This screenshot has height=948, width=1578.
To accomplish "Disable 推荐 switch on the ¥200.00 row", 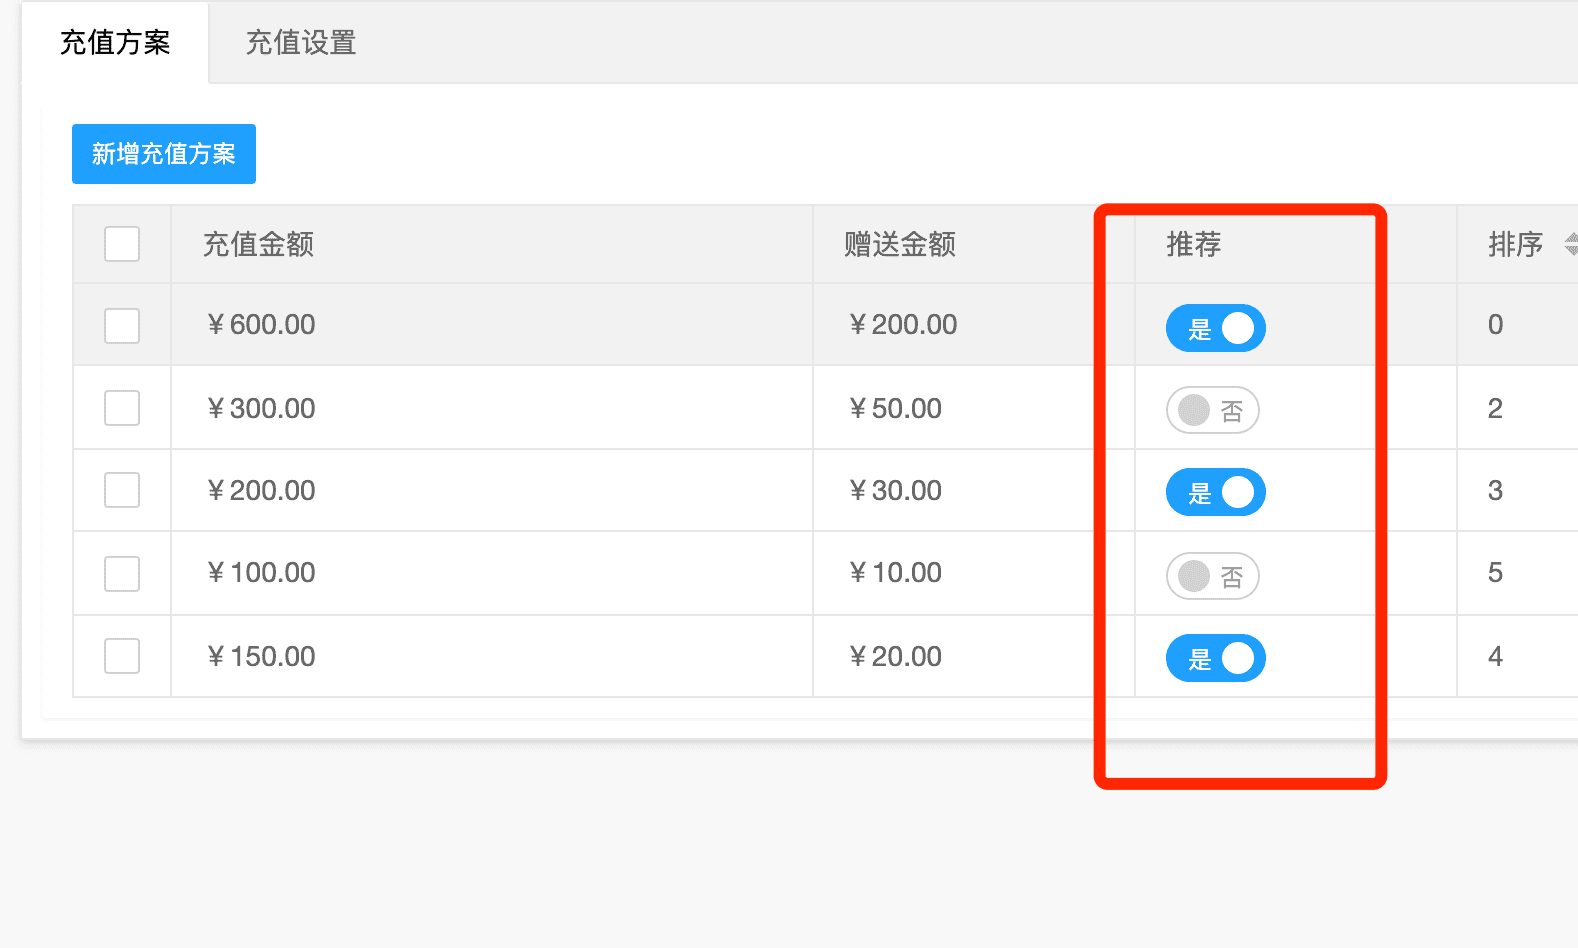I will [x=1215, y=492].
